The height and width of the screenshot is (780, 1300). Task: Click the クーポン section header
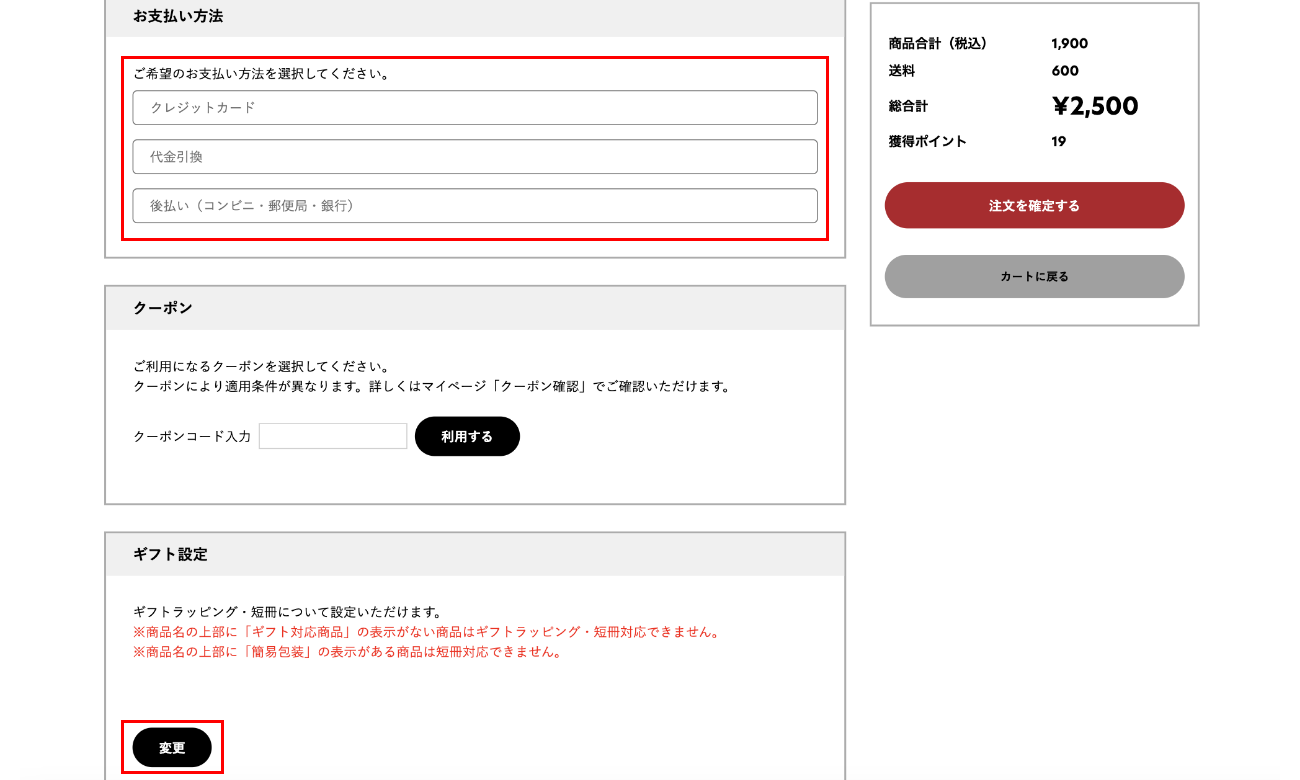[163, 308]
